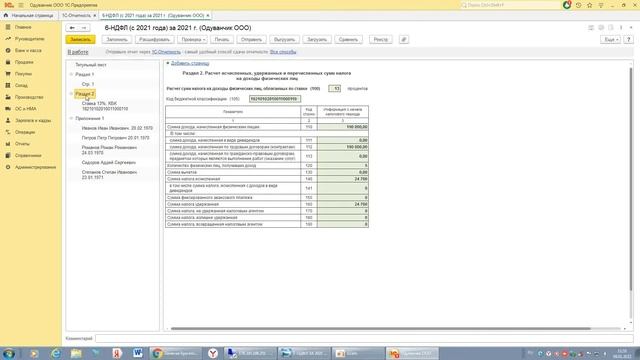Viewport: 640px width, 360px height.
Task: Open the Руководителю section
Action: 29,39
